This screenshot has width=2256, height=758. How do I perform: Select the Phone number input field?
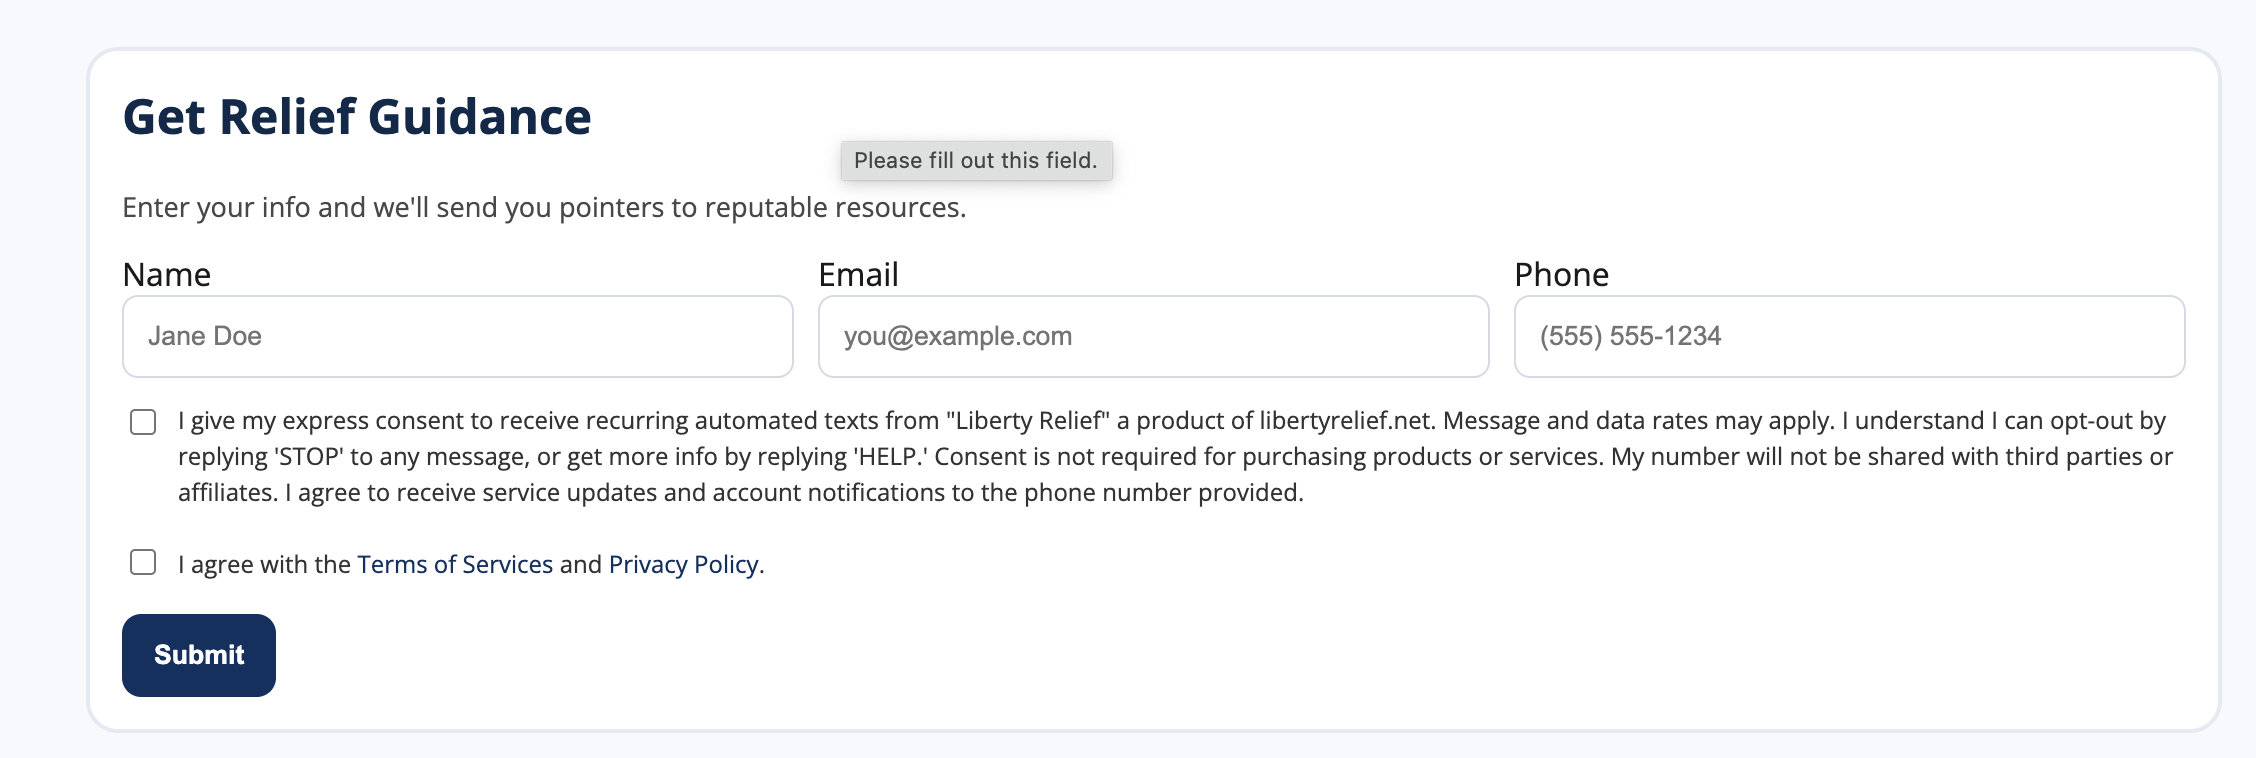coord(1849,336)
